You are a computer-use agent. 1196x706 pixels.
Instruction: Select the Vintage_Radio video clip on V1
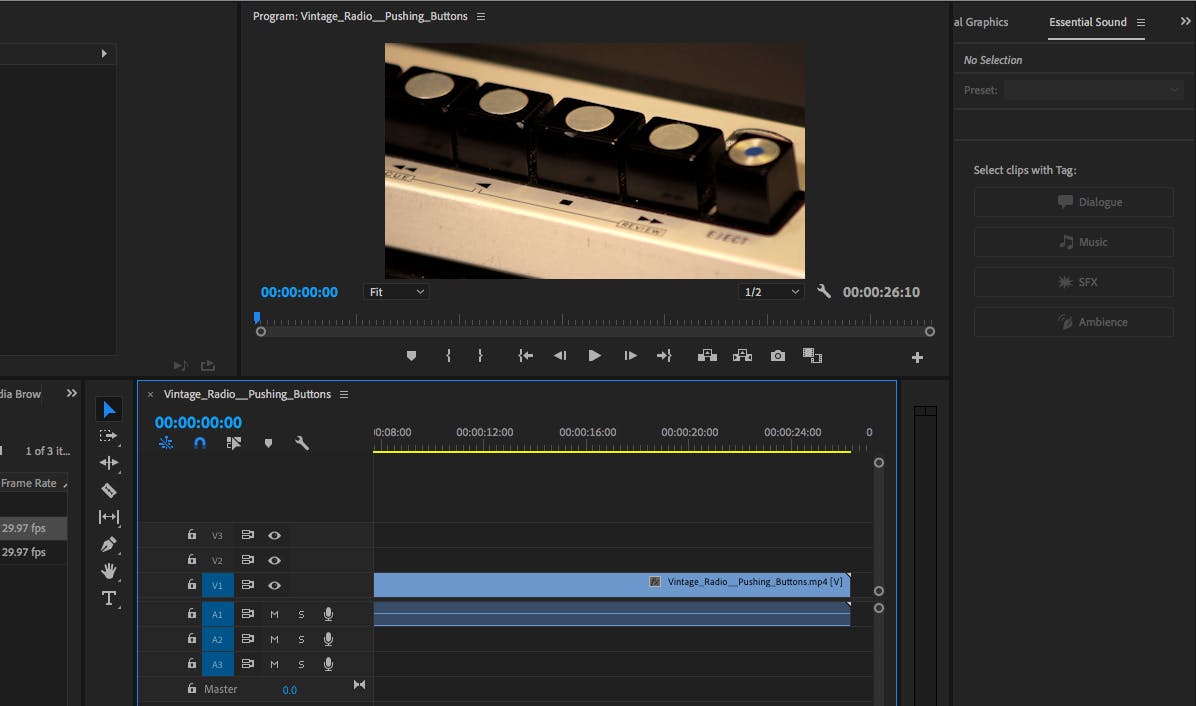click(x=612, y=585)
